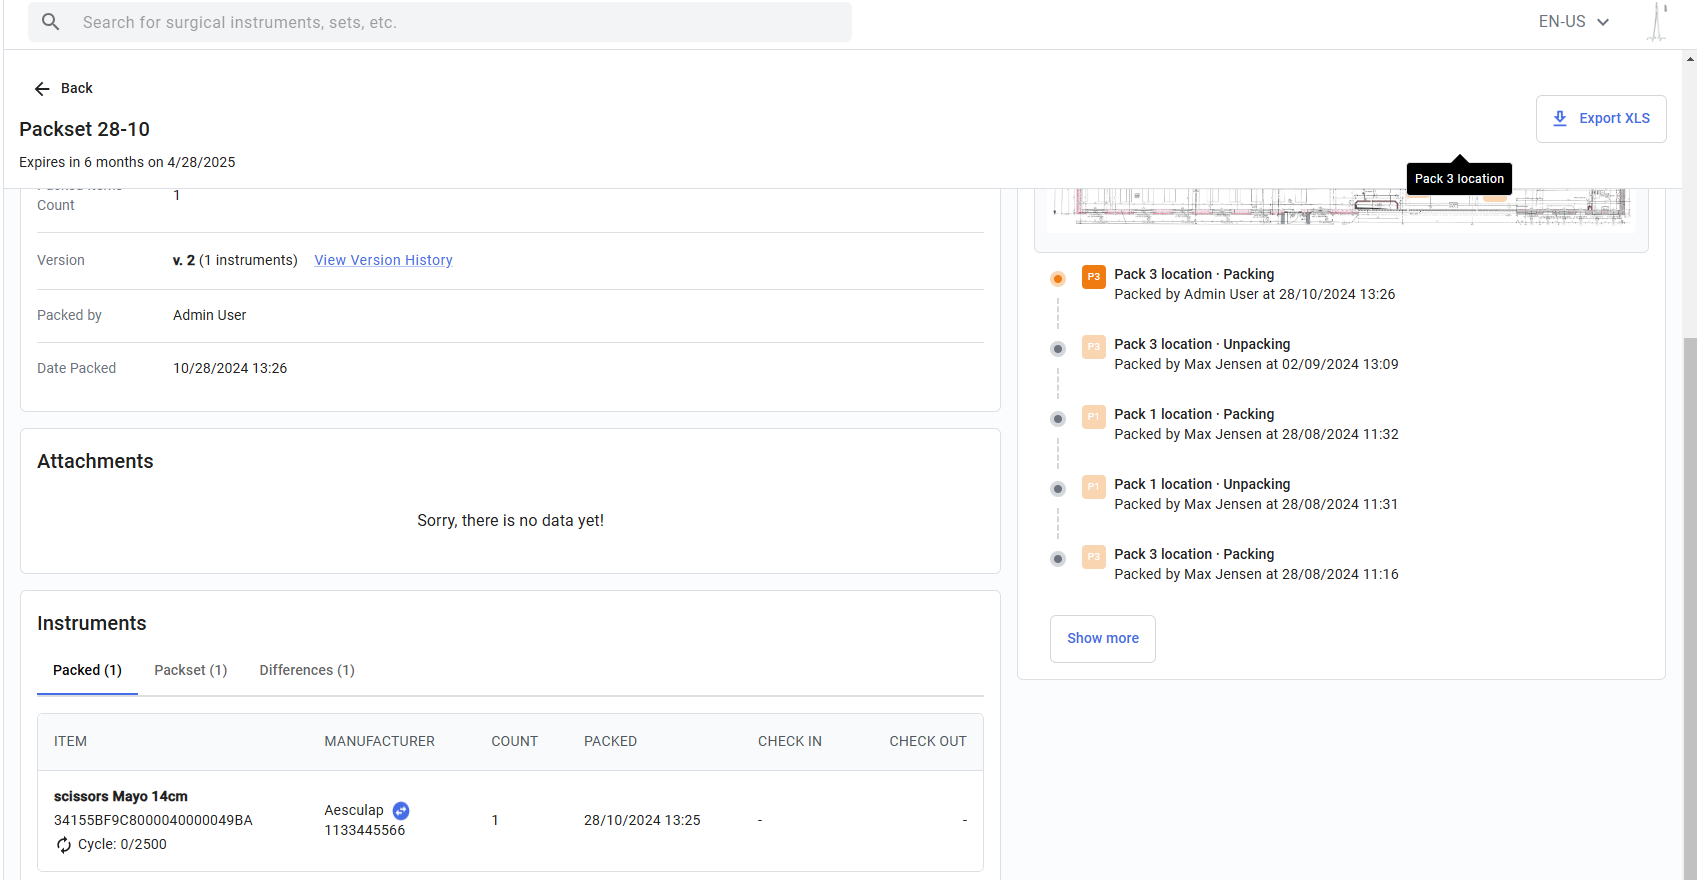The height and width of the screenshot is (880, 1697).
Task: Click the PACKED column header
Action: pyautogui.click(x=610, y=742)
